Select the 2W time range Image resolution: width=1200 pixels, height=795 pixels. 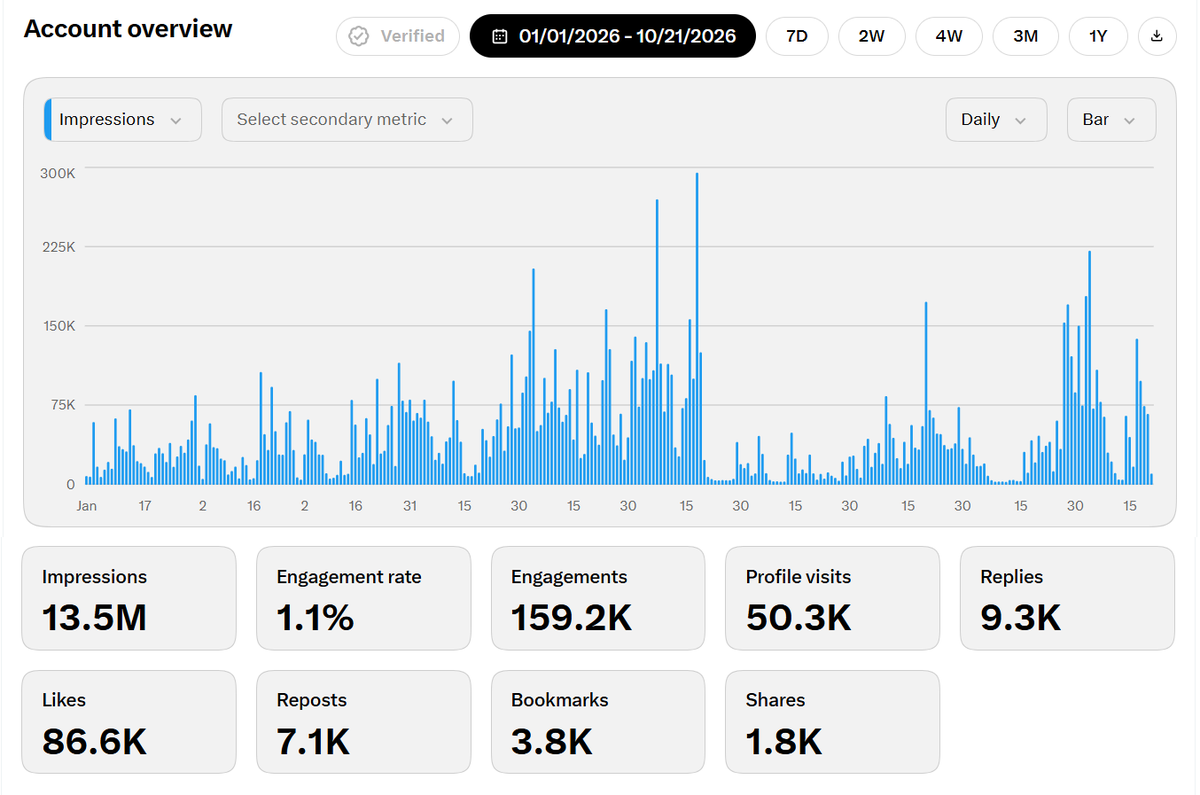871,36
